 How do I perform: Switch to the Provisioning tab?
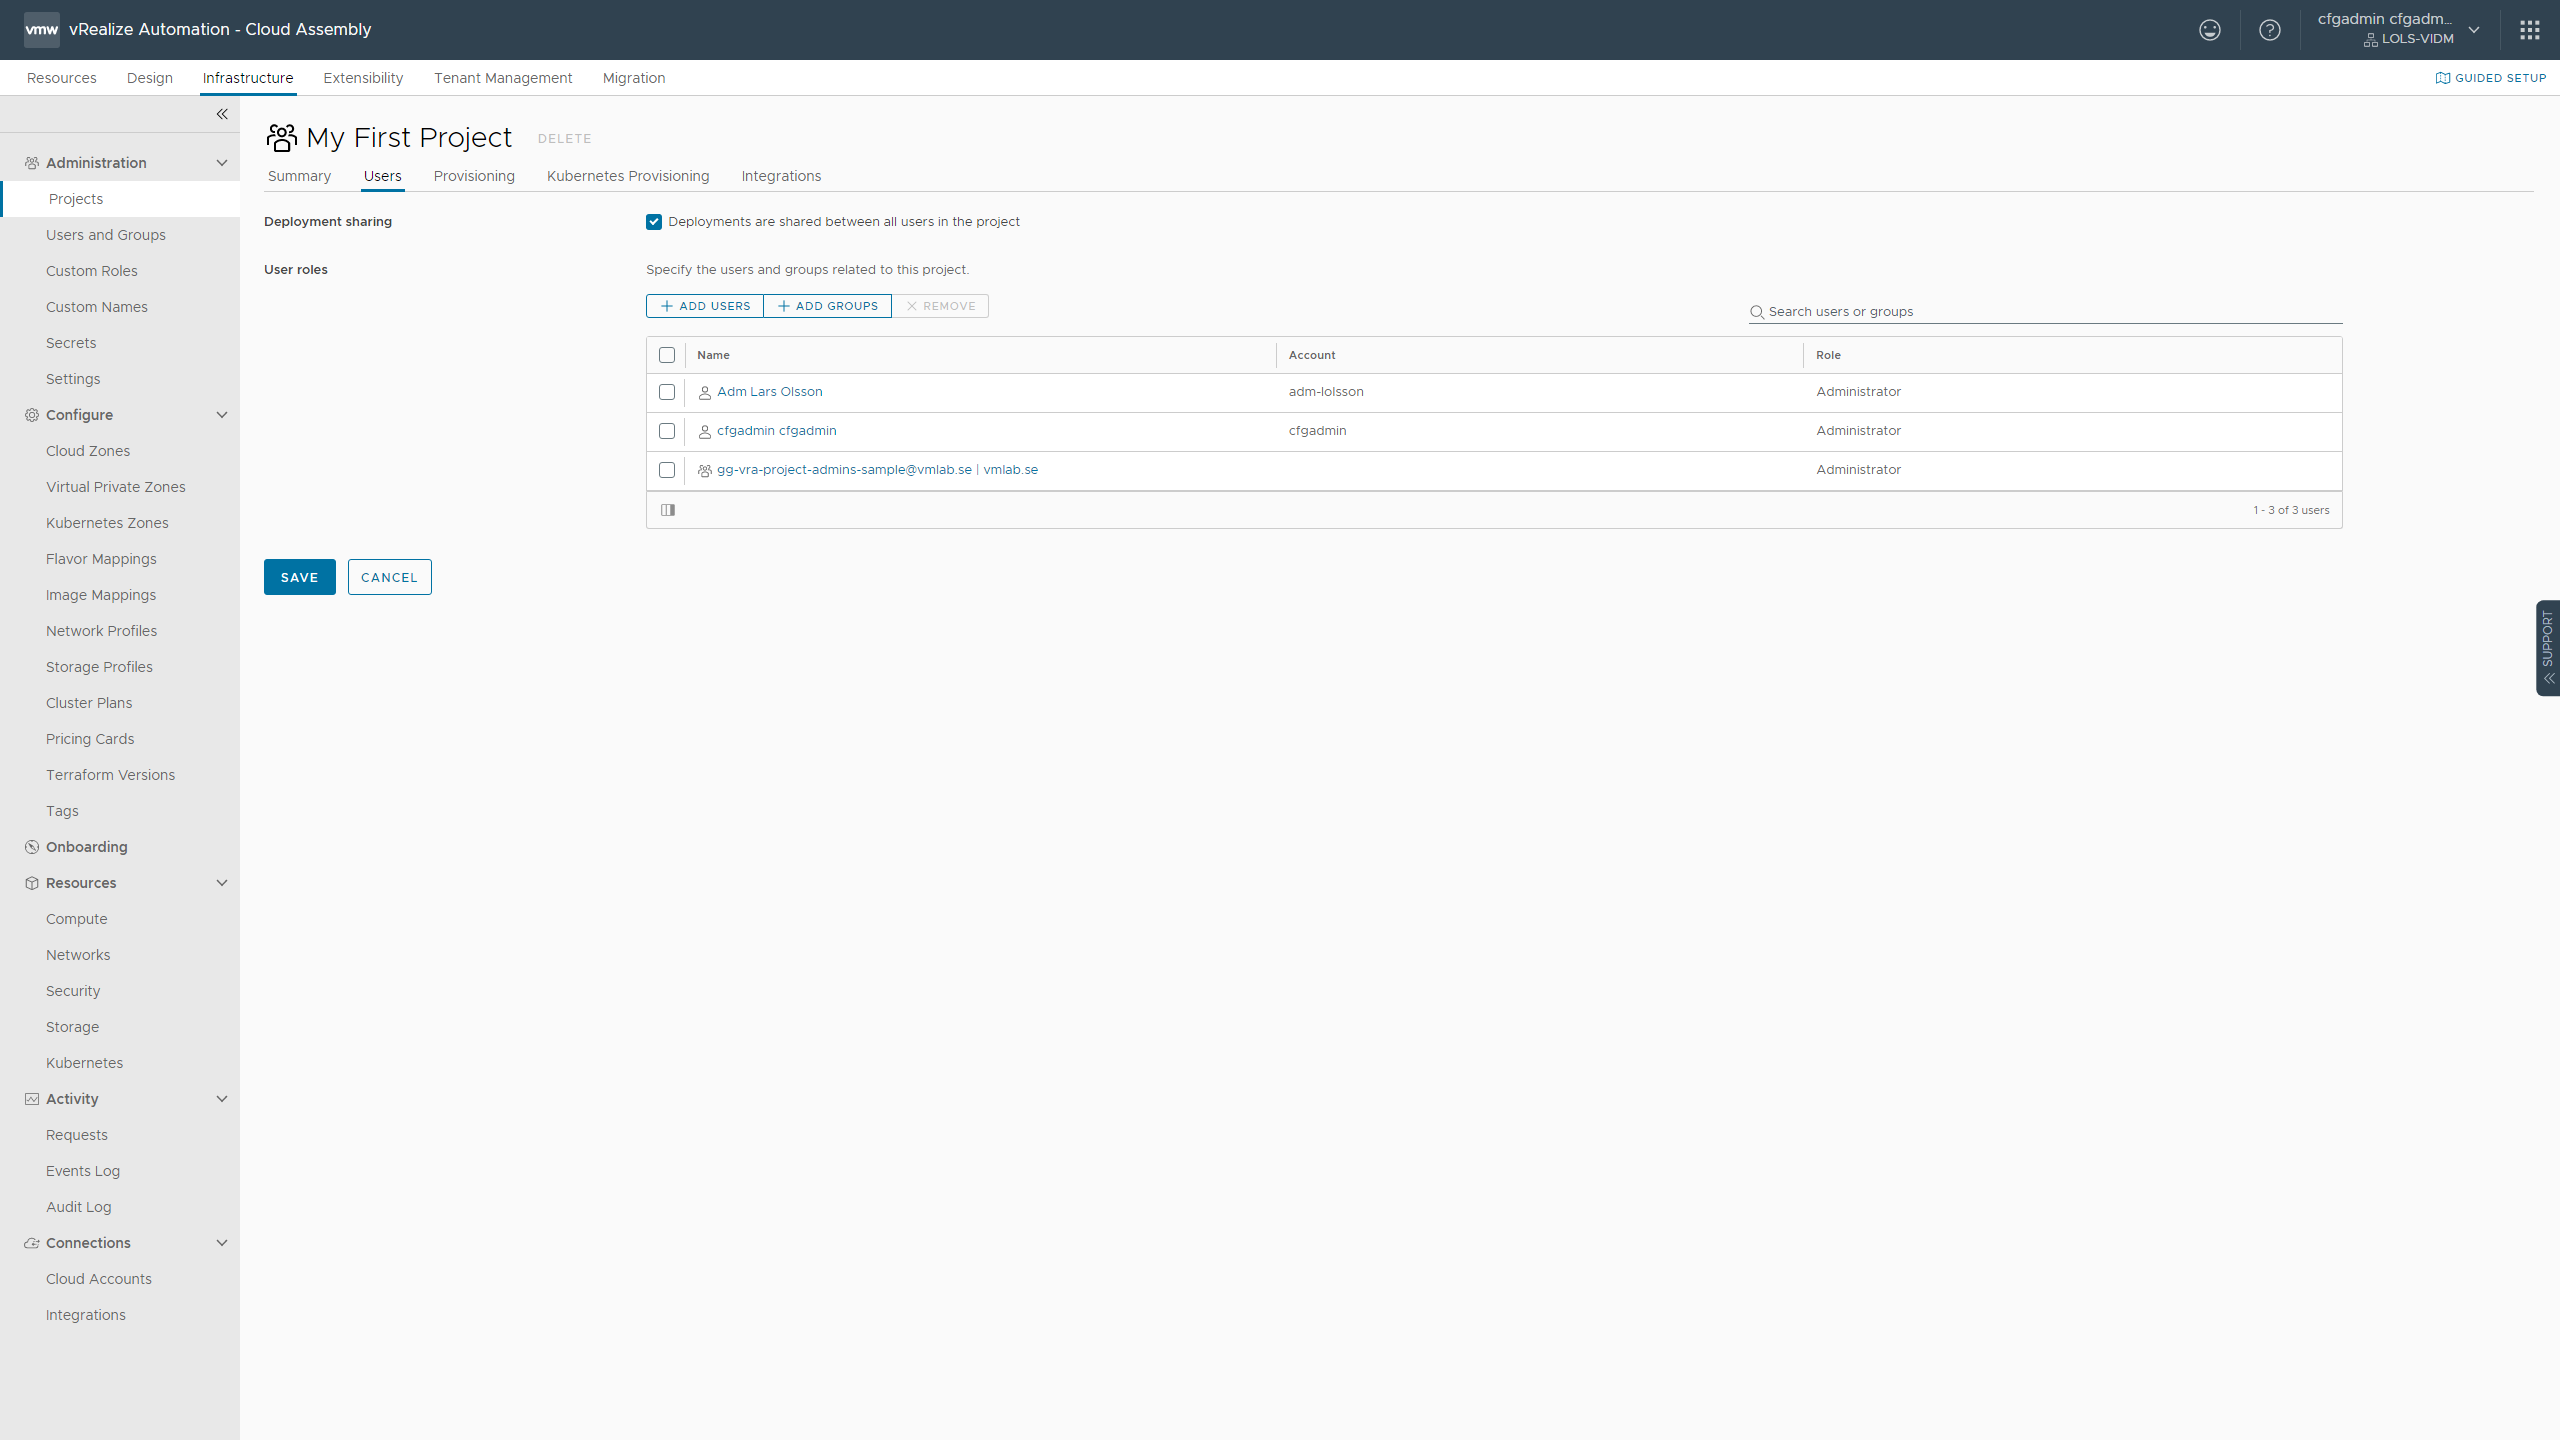pos(474,176)
